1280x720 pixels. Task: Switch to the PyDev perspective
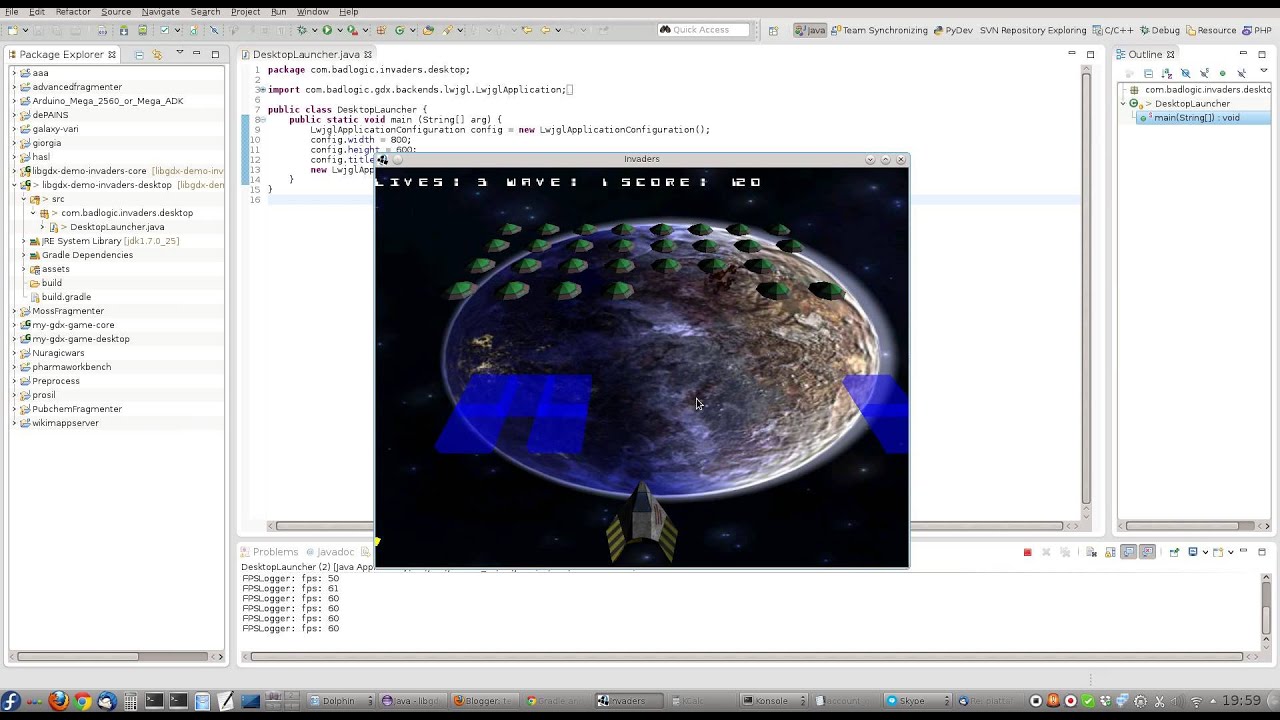953,30
